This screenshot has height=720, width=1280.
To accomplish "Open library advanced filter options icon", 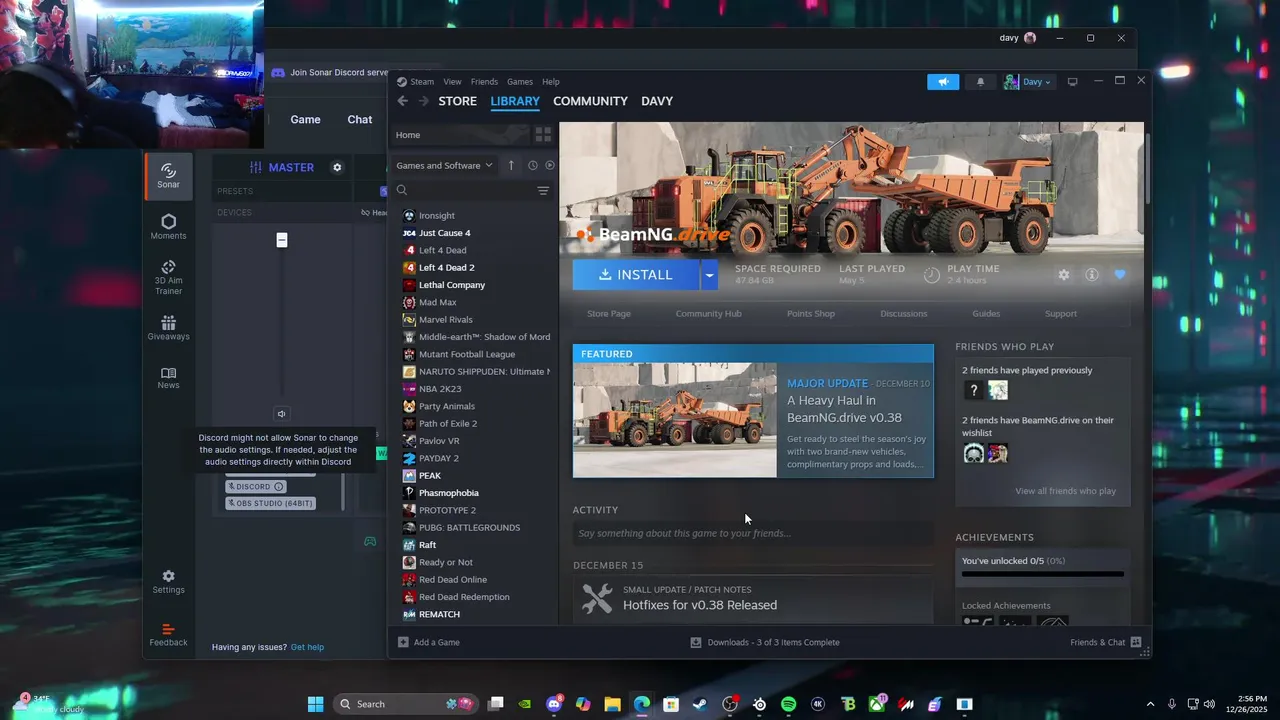I will pyautogui.click(x=543, y=190).
